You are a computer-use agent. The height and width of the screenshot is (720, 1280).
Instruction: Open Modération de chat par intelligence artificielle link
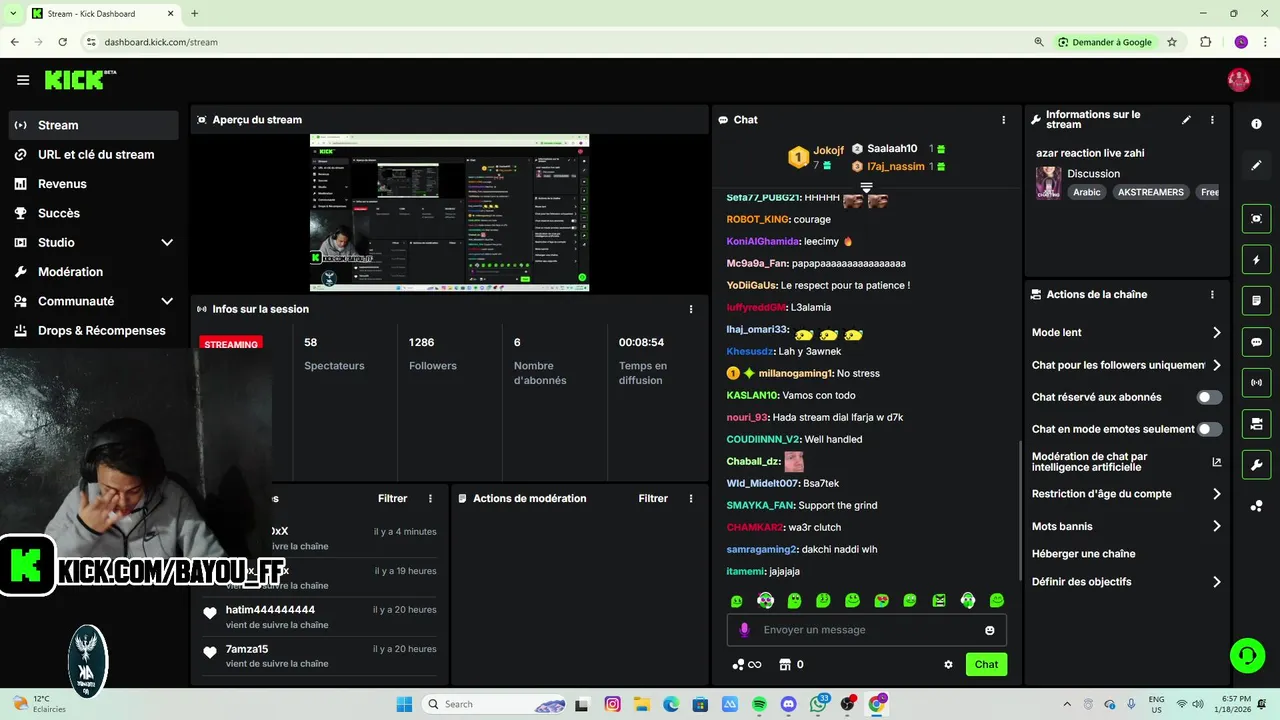click(1126, 462)
